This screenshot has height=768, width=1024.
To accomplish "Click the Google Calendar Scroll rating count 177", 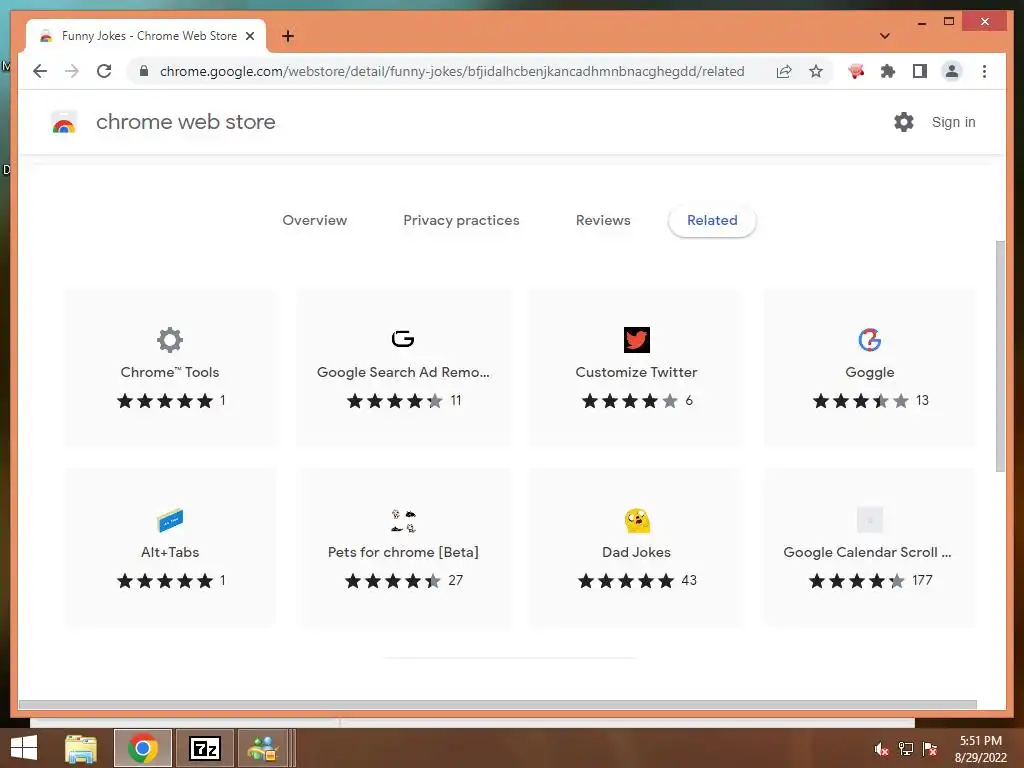I will click(x=922, y=581).
